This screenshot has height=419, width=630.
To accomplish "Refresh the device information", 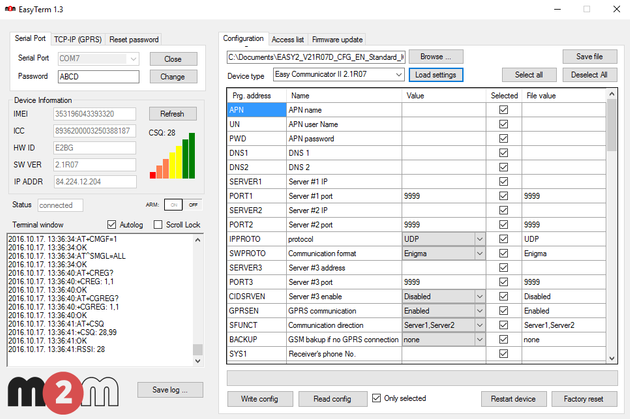I will 172,114.
